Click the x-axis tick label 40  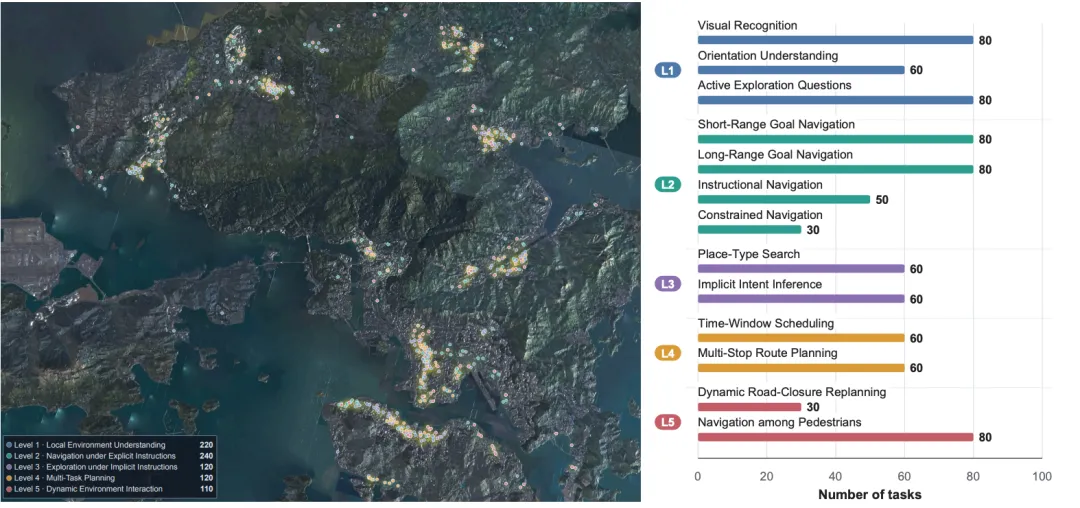835,476
